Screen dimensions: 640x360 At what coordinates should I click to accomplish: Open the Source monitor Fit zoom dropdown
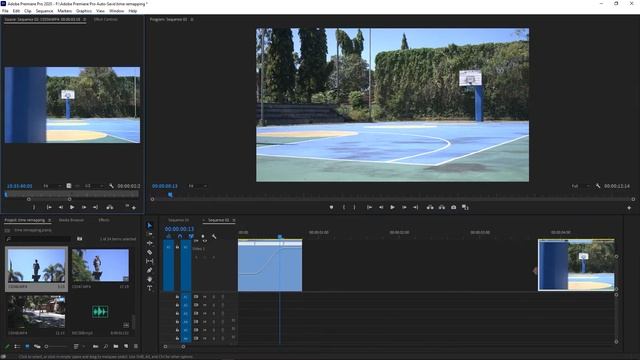[52, 186]
